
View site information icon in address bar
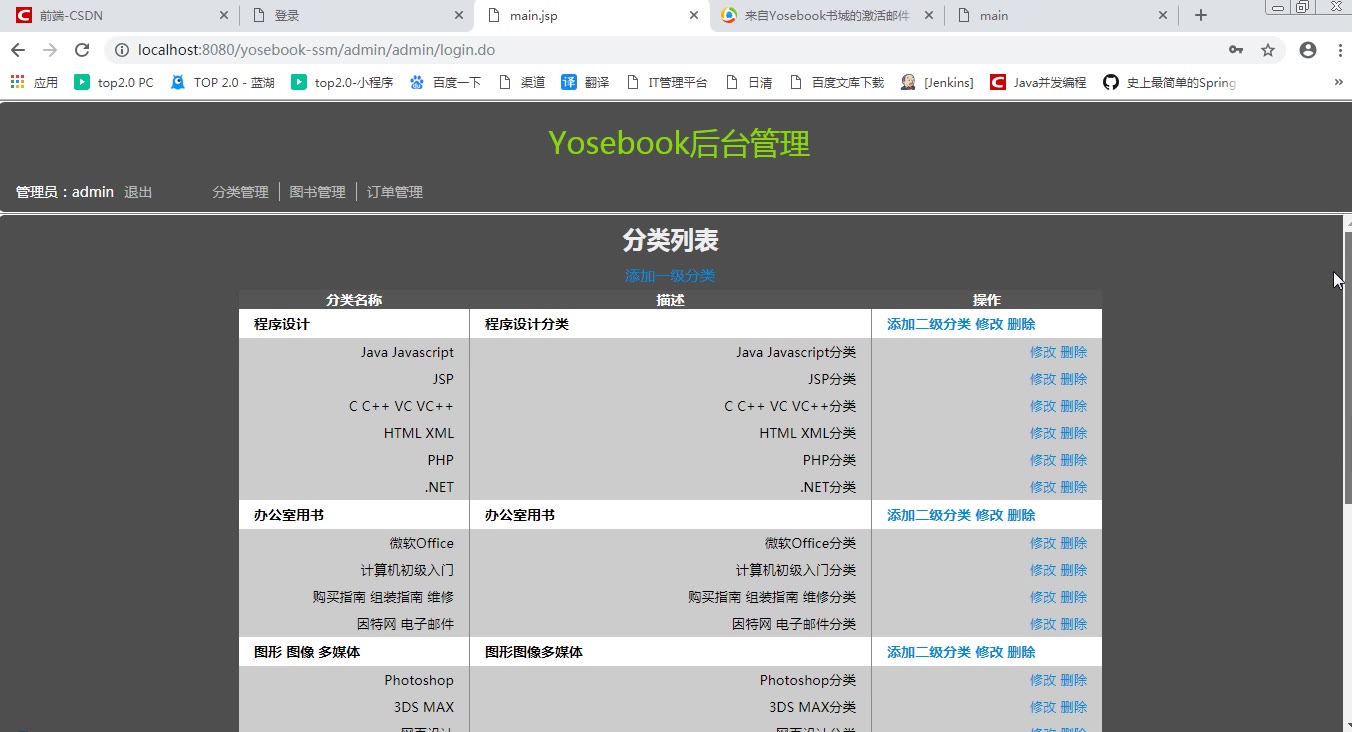pos(121,50)
